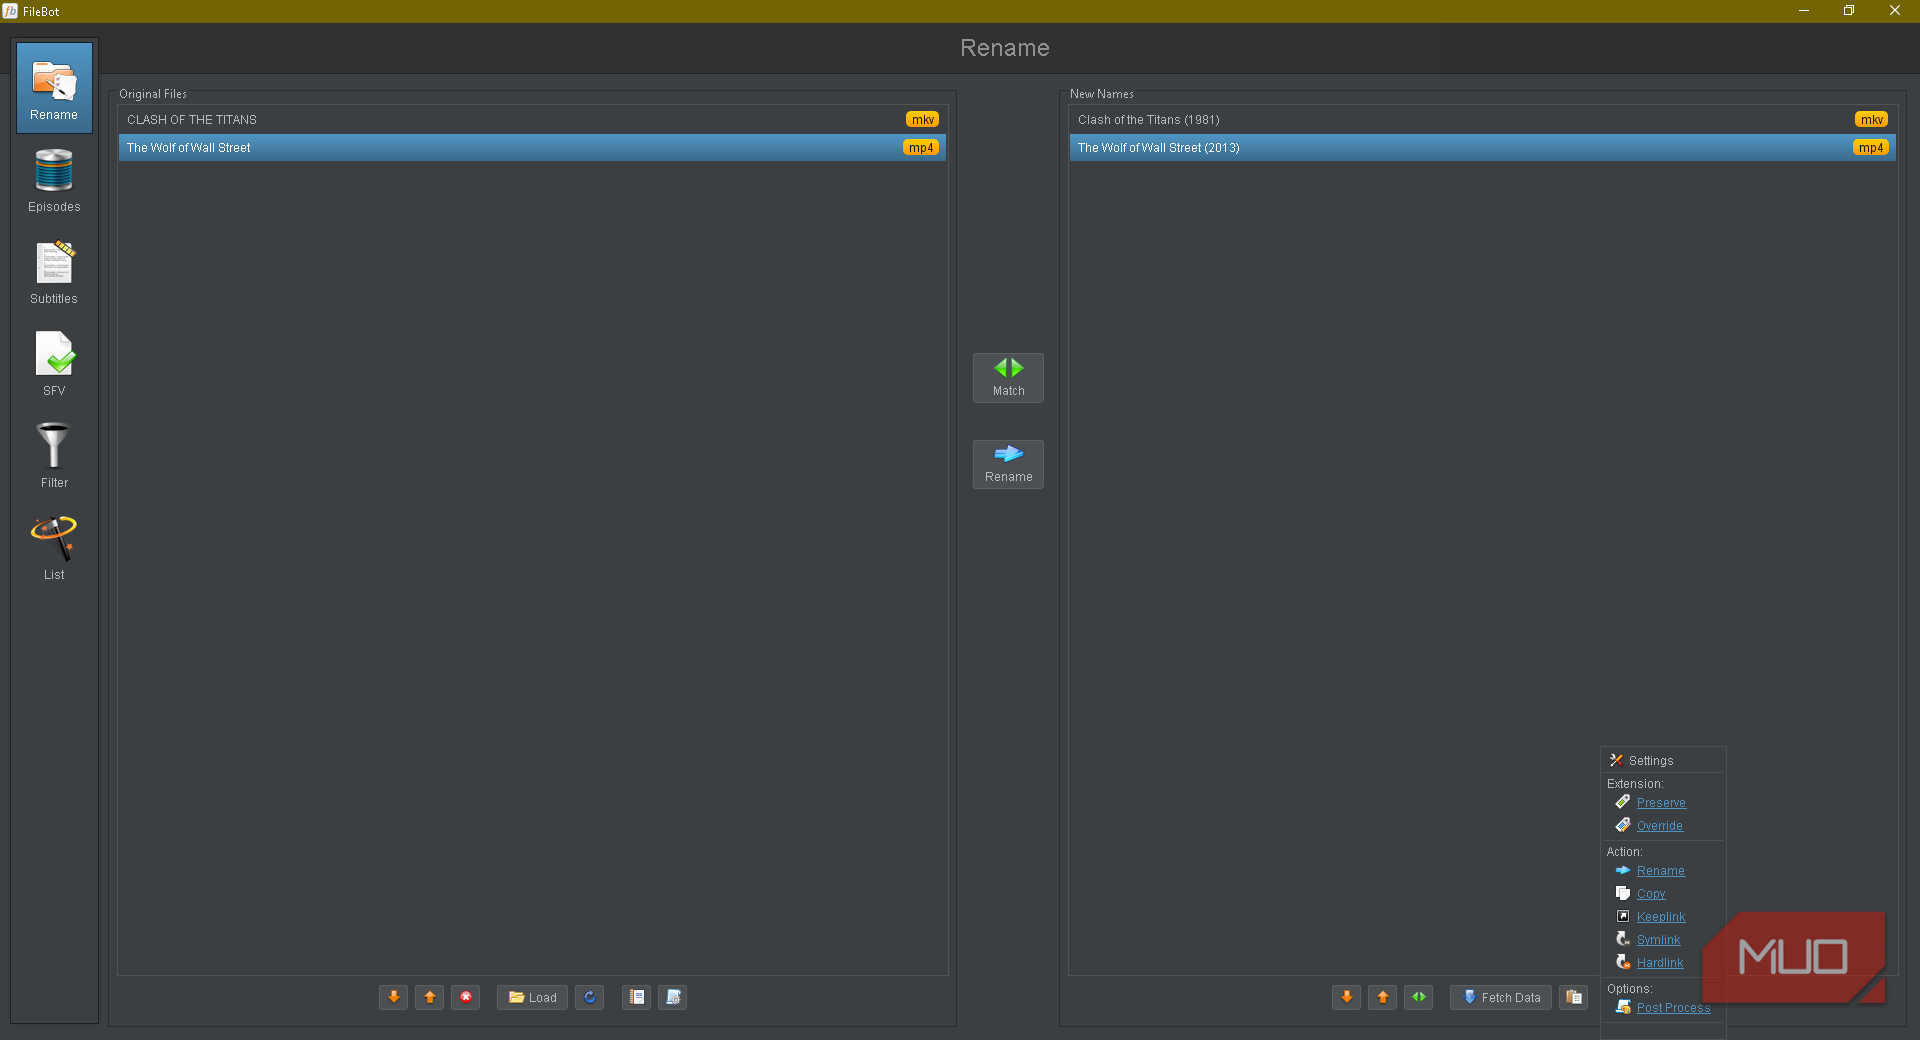Click the Load files button
Screen dimensions: 1920x1040
coord(532,997)
